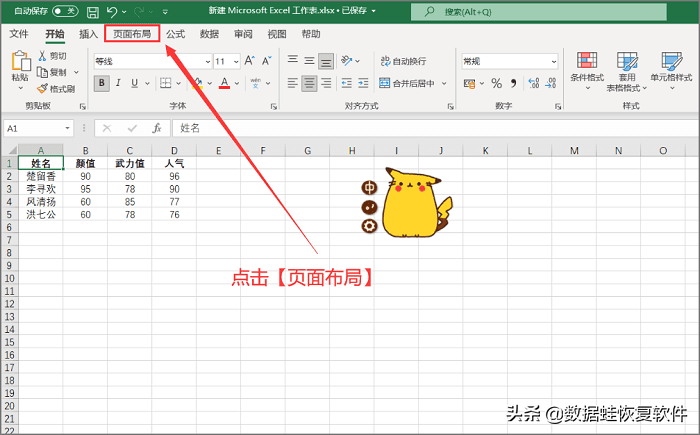Screen dimensions: 700x435
Task: Open Format as Table (套用表格格式)
Action: (627, 71)
